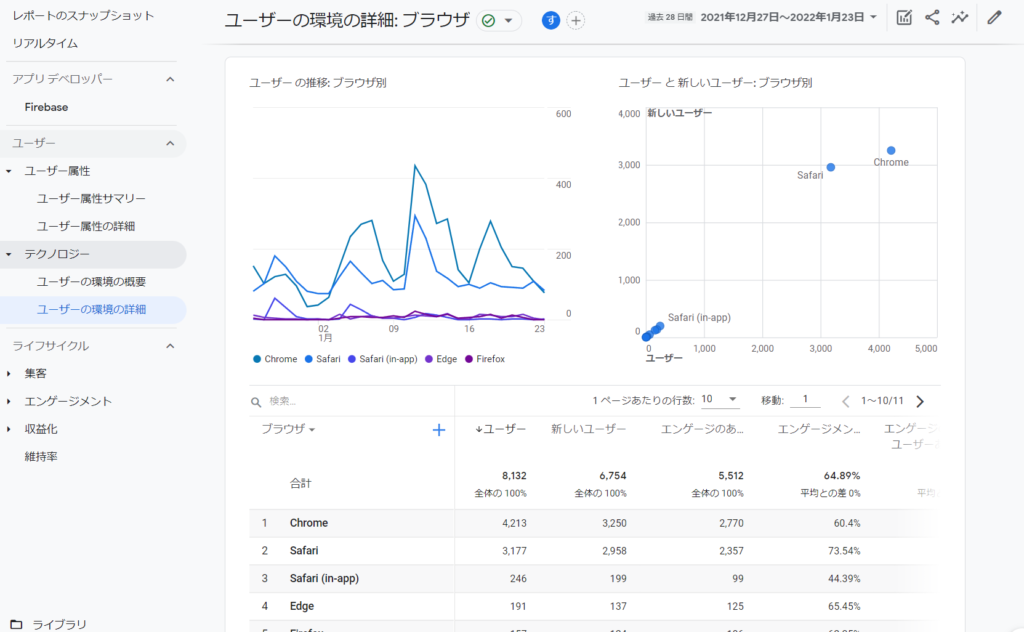Expand the 集客 group
The width and height of the screenshot is (1024, 632).
pyautogui.click(x=9, y=373)
